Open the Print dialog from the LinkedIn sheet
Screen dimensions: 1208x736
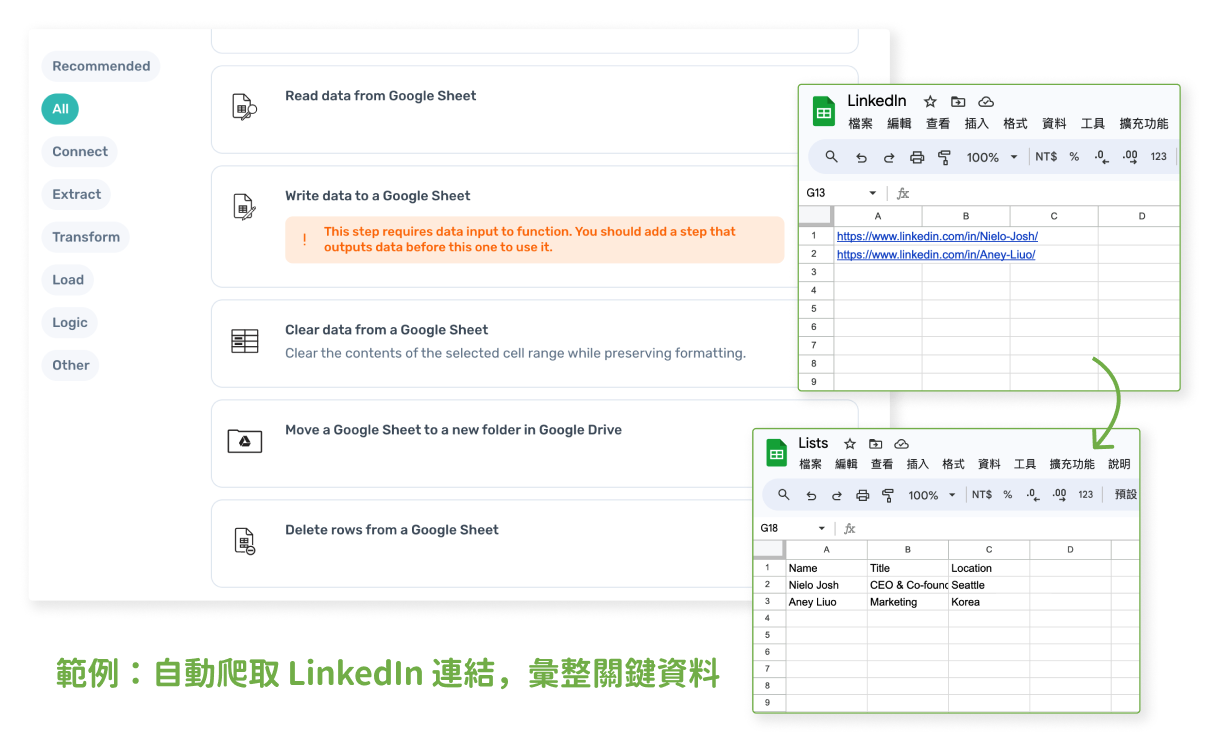pos(917,156)
